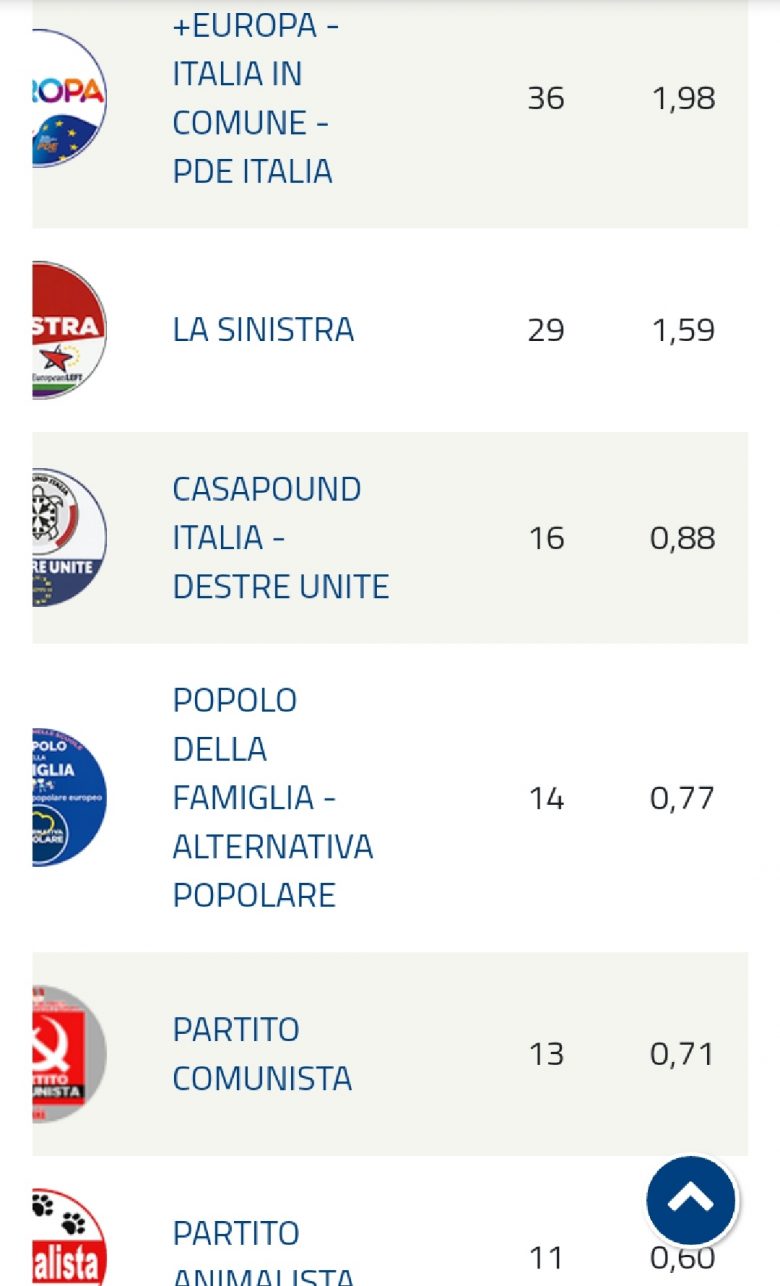Click CasaPound's 0,88 percentage value
Image resolution: width=780 pixels, height=1286 pixels.
point(683,538)
